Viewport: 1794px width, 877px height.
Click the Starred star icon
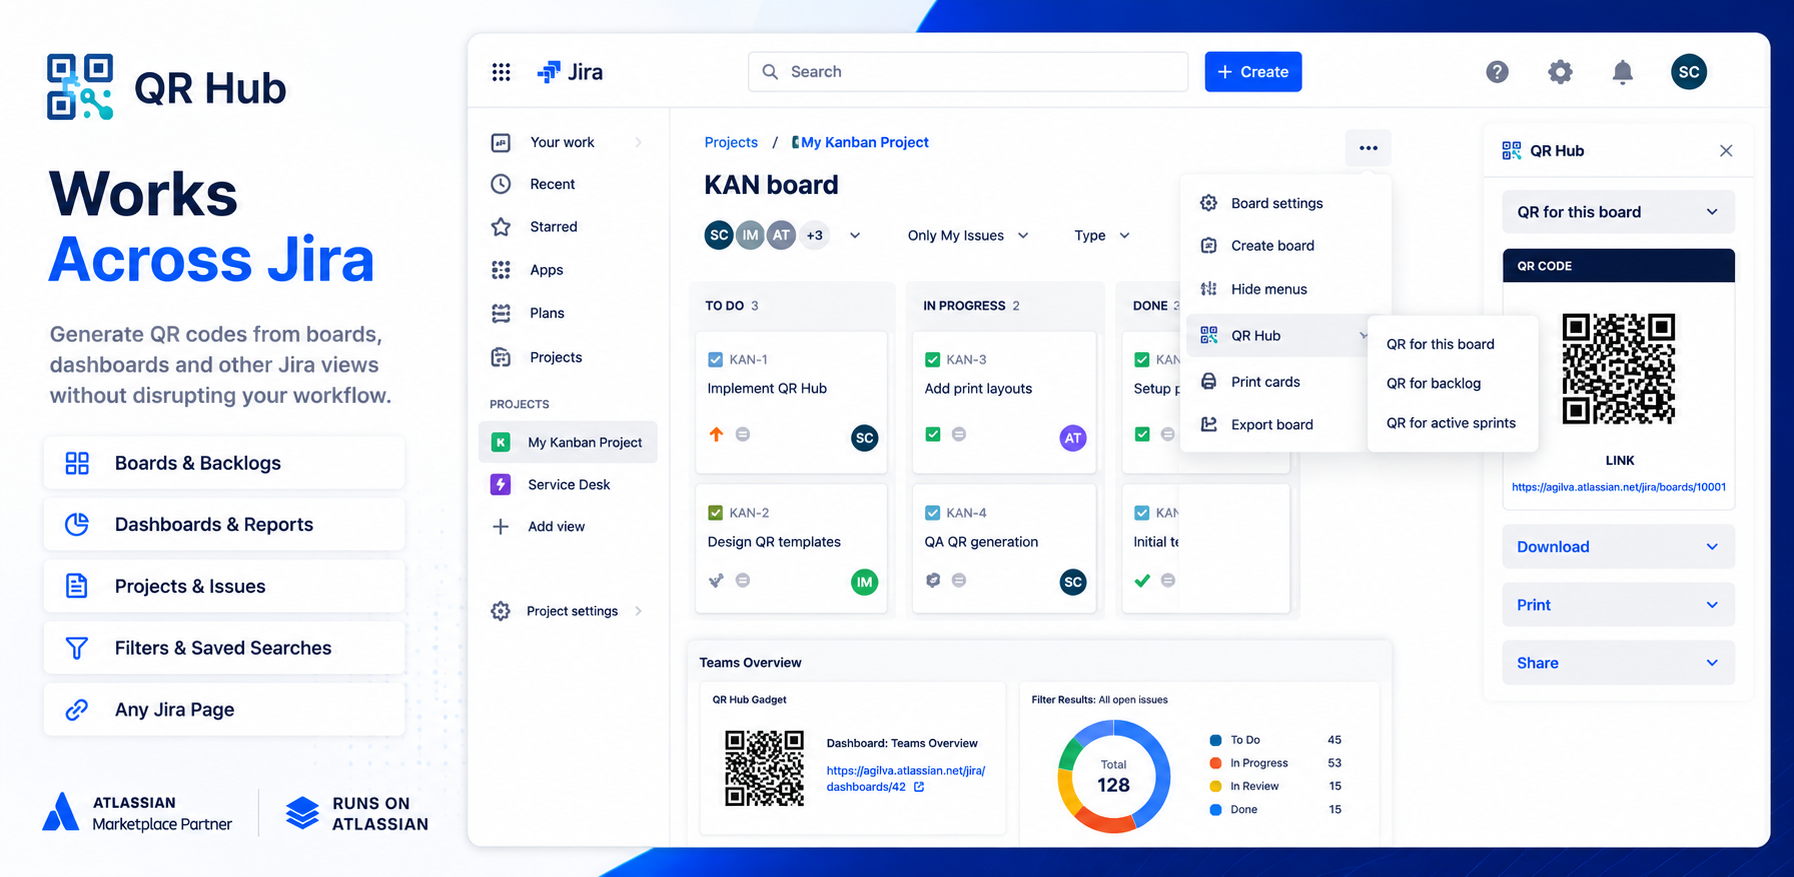(x=501, y=227)
